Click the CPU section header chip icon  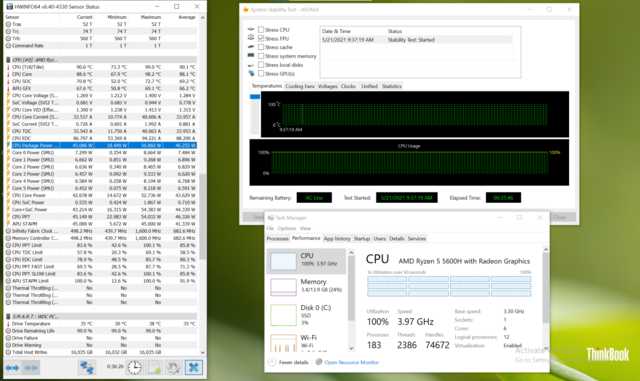[x=8, y=60]
